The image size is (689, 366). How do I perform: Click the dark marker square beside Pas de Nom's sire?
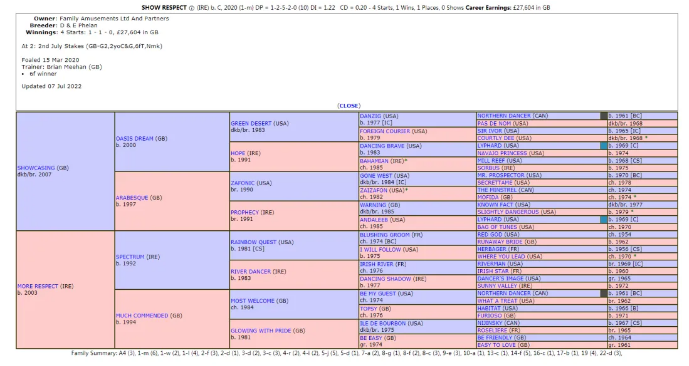tap(604, 116)
